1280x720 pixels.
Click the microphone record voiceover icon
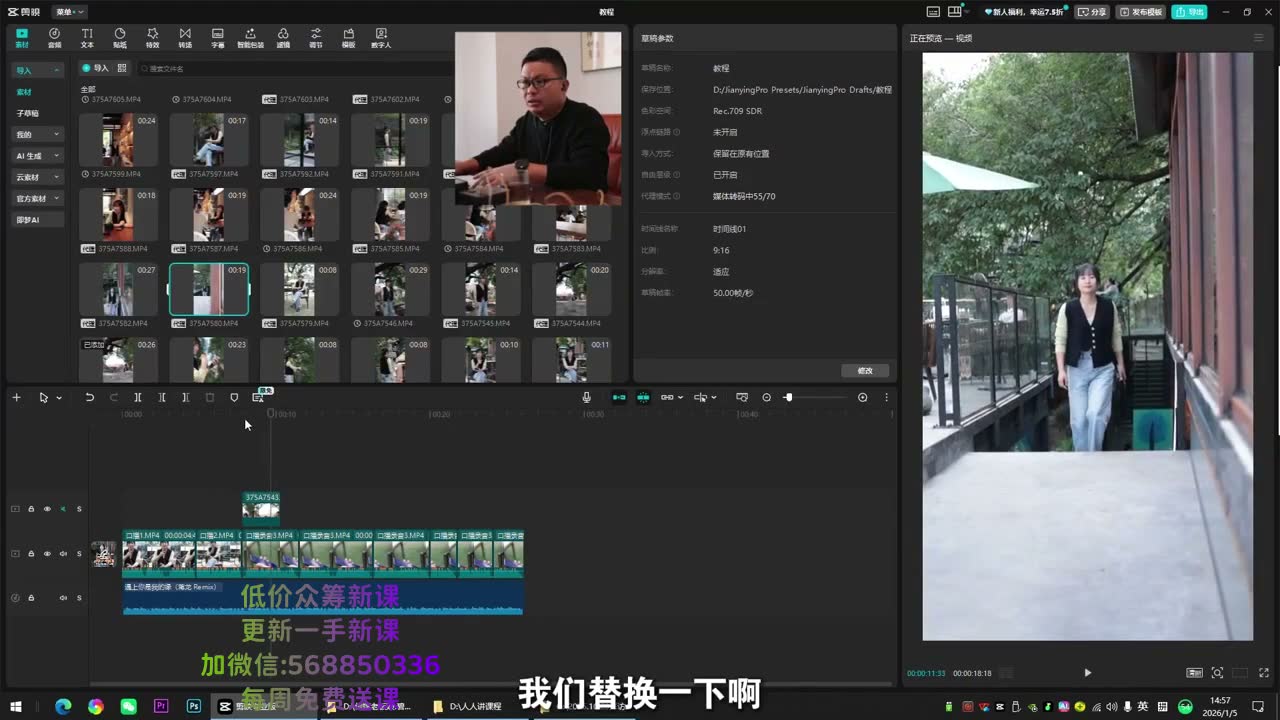tap(587, 397)
